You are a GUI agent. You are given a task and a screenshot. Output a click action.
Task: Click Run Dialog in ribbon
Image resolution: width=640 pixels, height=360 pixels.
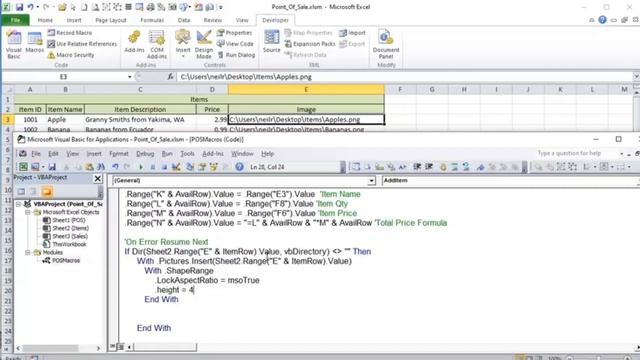coord(236,55)
